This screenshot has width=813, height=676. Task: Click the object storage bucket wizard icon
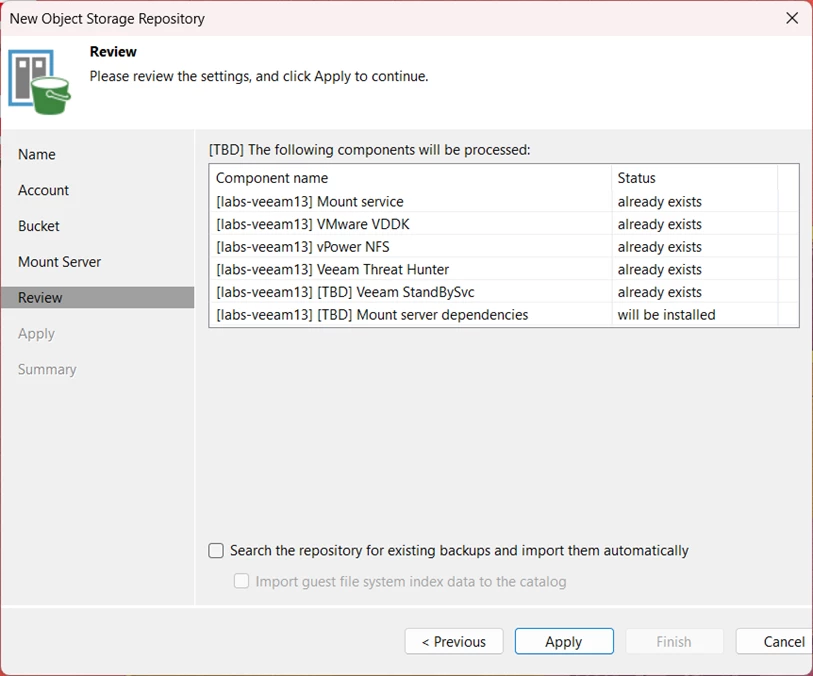39,82
